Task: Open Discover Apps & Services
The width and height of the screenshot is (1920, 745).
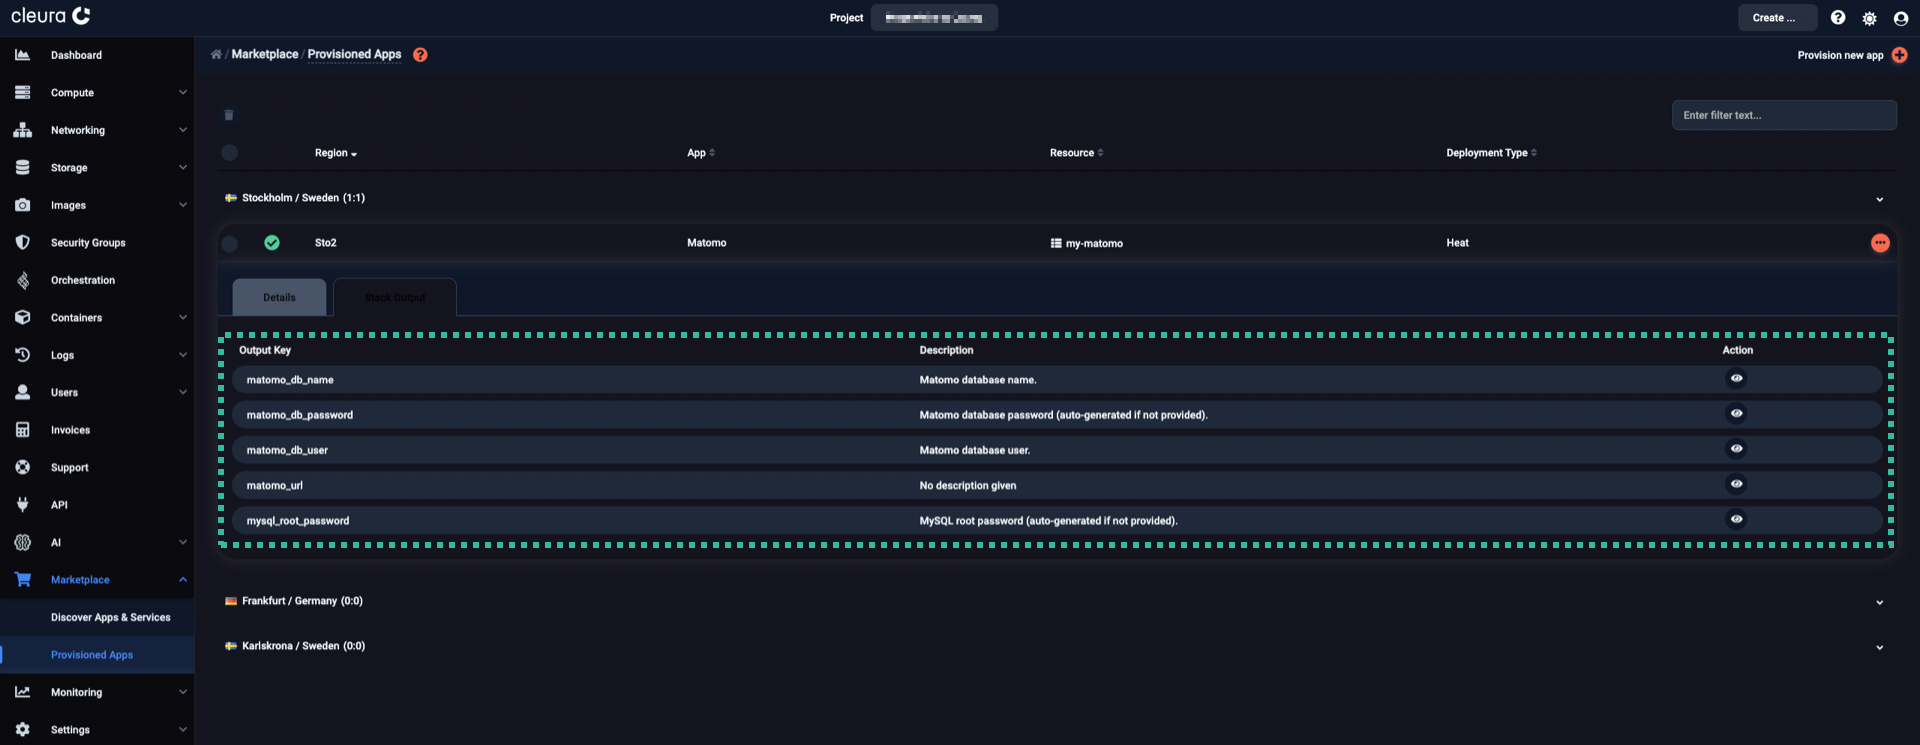Action: coord(111,617)
